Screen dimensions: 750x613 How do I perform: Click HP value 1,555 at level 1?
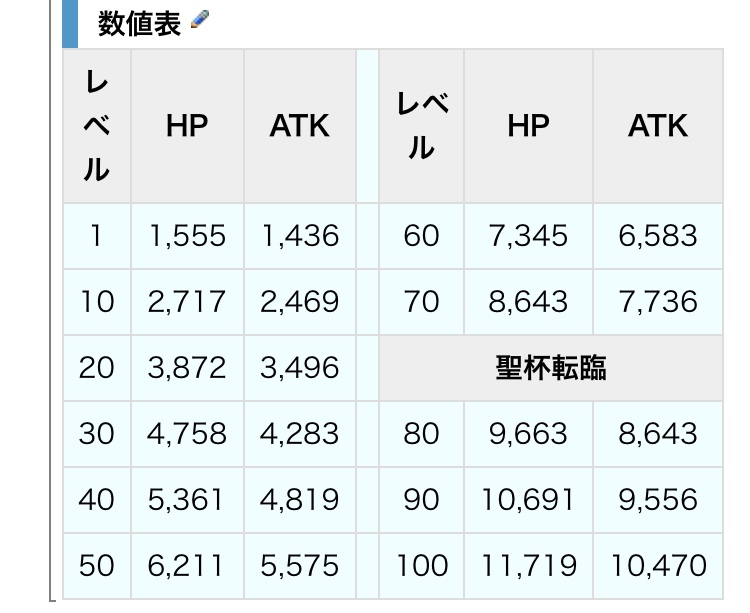click(x=187, y=236)
